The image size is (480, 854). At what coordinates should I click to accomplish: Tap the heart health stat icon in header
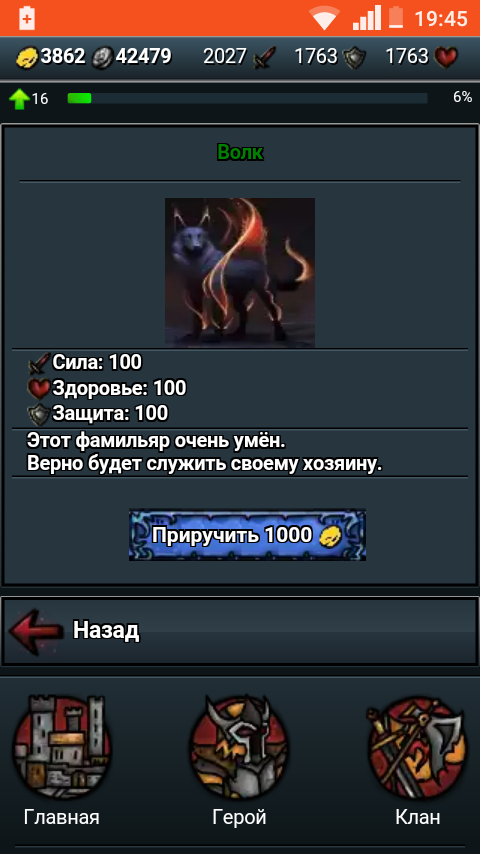point(446,57)
